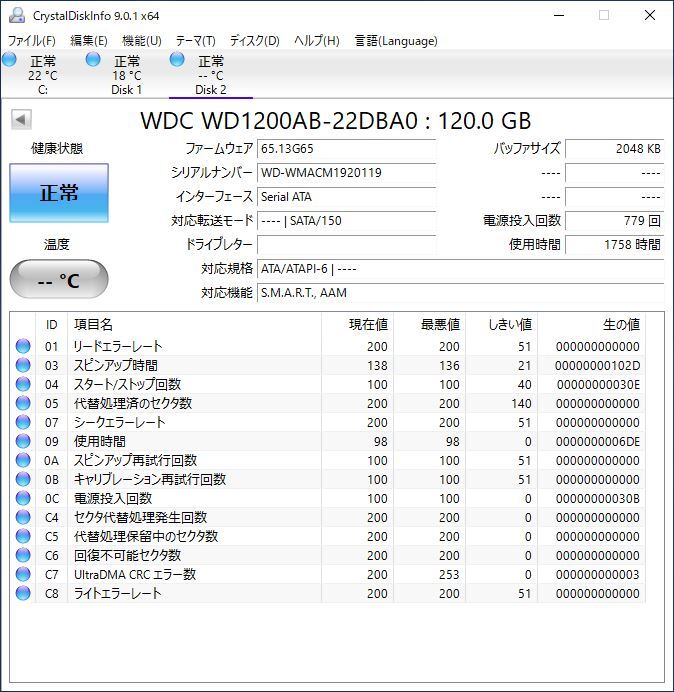Viewport: 674px width, 692px height.
Task: Click raw value 000000000003 in UltraDMA CRC row
Action: pos(598,574)
